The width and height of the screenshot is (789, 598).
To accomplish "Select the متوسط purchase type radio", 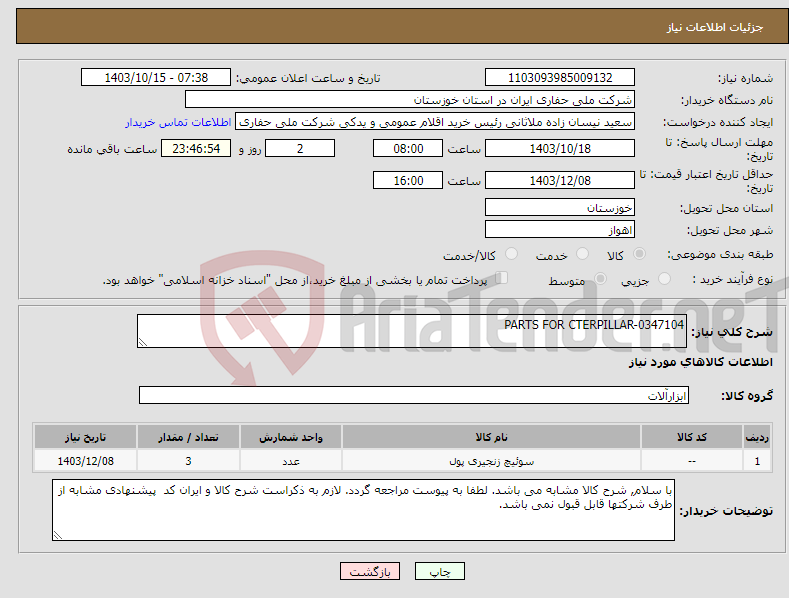I will [x=600, y=278].
